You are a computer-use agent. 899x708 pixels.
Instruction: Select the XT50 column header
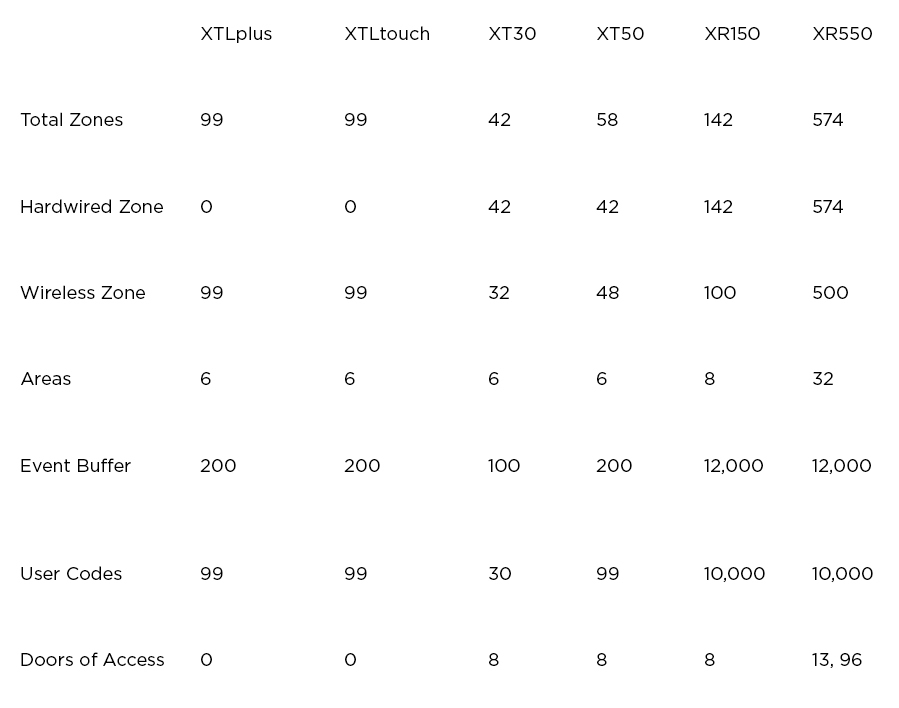[x=620, y=34]
